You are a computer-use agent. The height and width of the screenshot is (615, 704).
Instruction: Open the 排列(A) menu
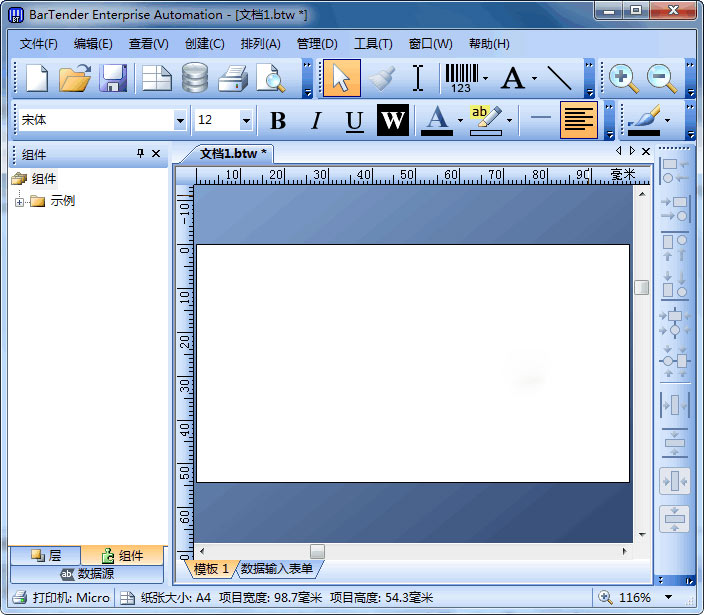tap(260, 44)
